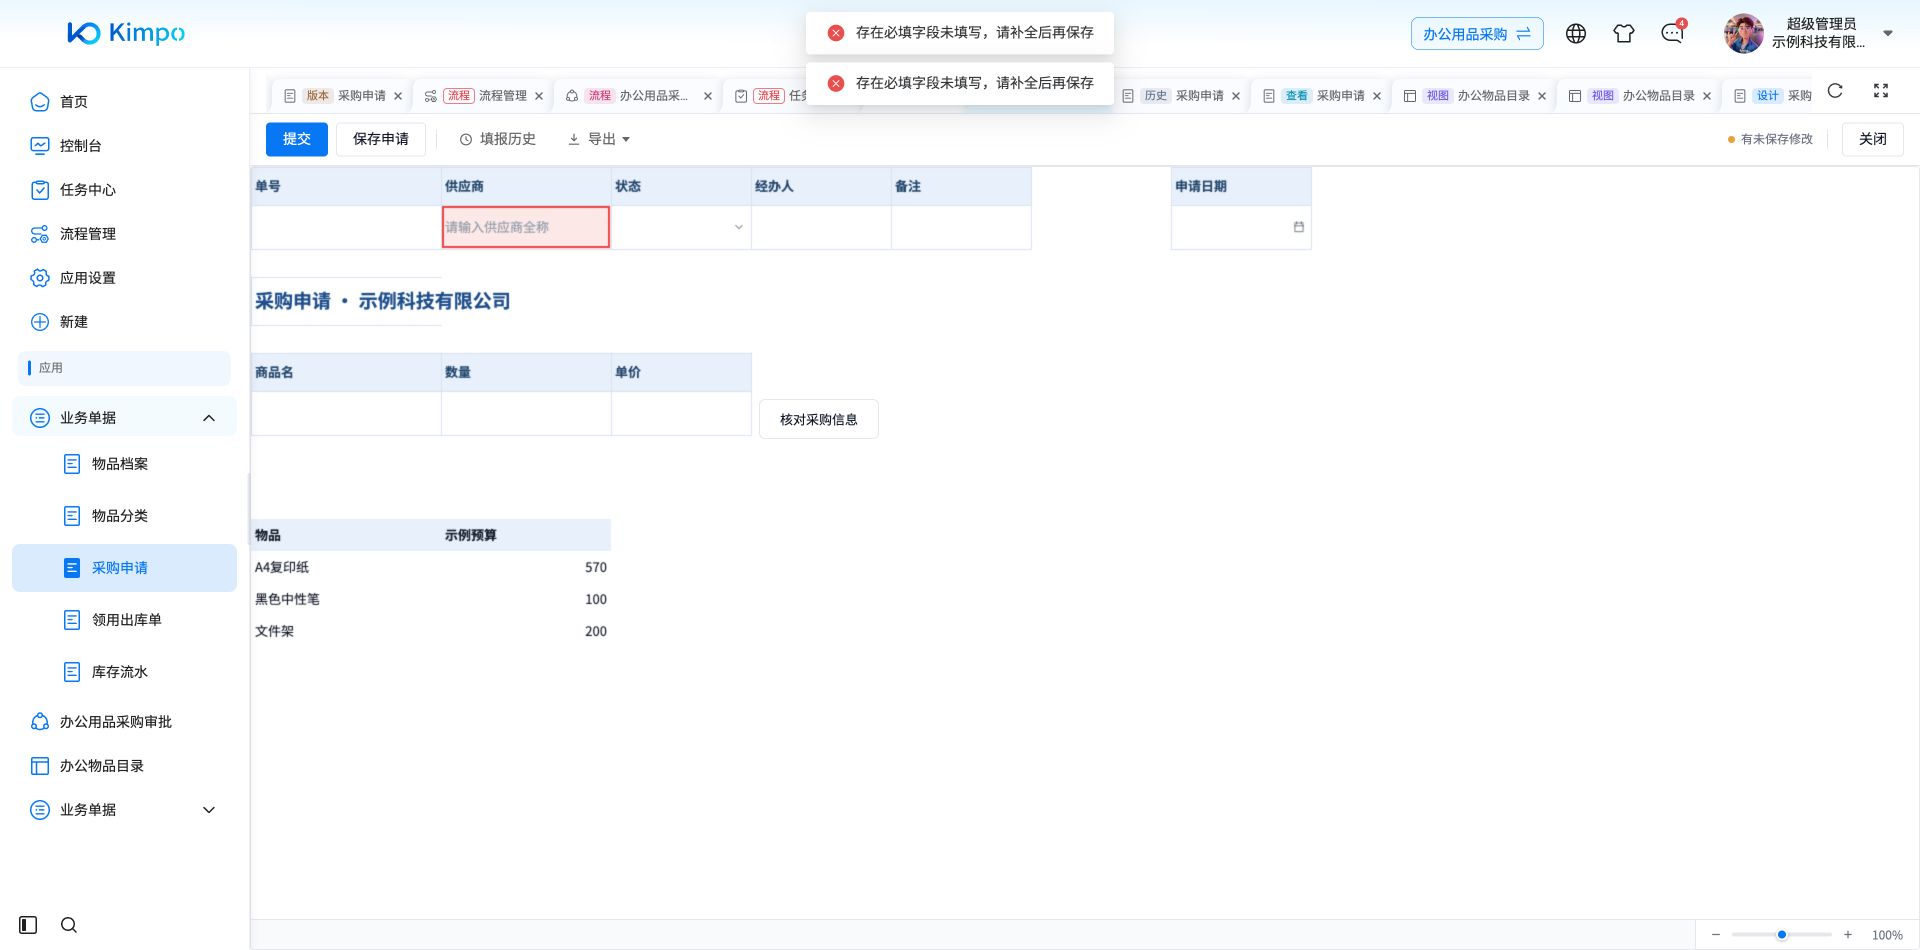Open the calendar icon in 申请日期 field
Viewport: 1920px width, 950px height.
click(1299, 227)
